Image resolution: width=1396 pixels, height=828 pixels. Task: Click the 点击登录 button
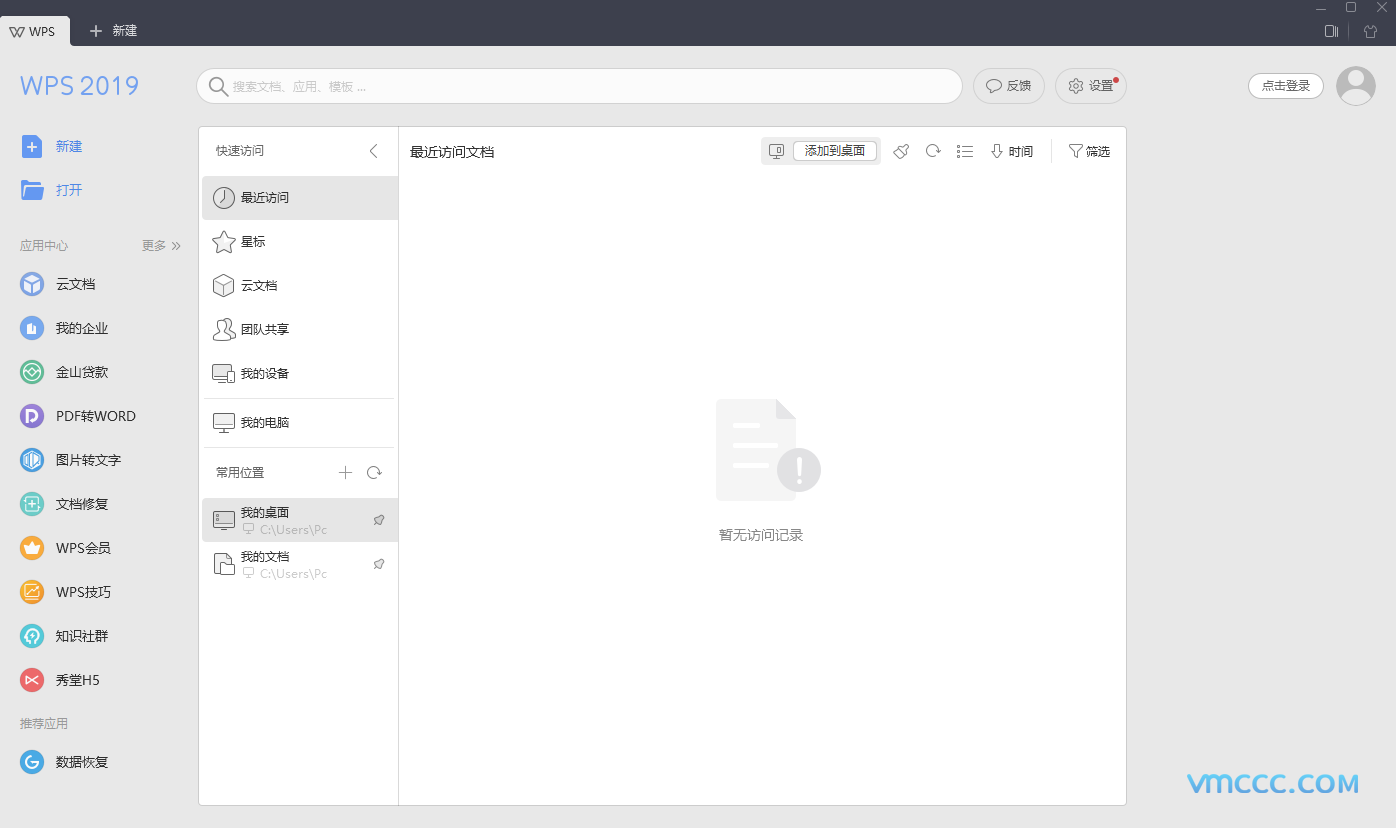1285,86
